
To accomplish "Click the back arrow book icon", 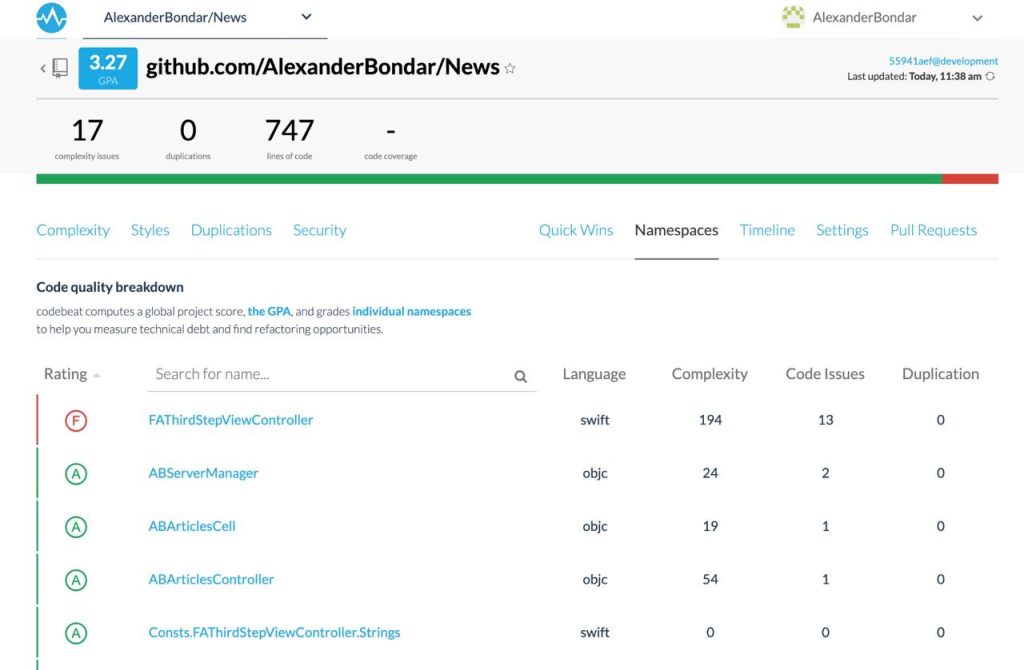I will [x=56, y=68].
